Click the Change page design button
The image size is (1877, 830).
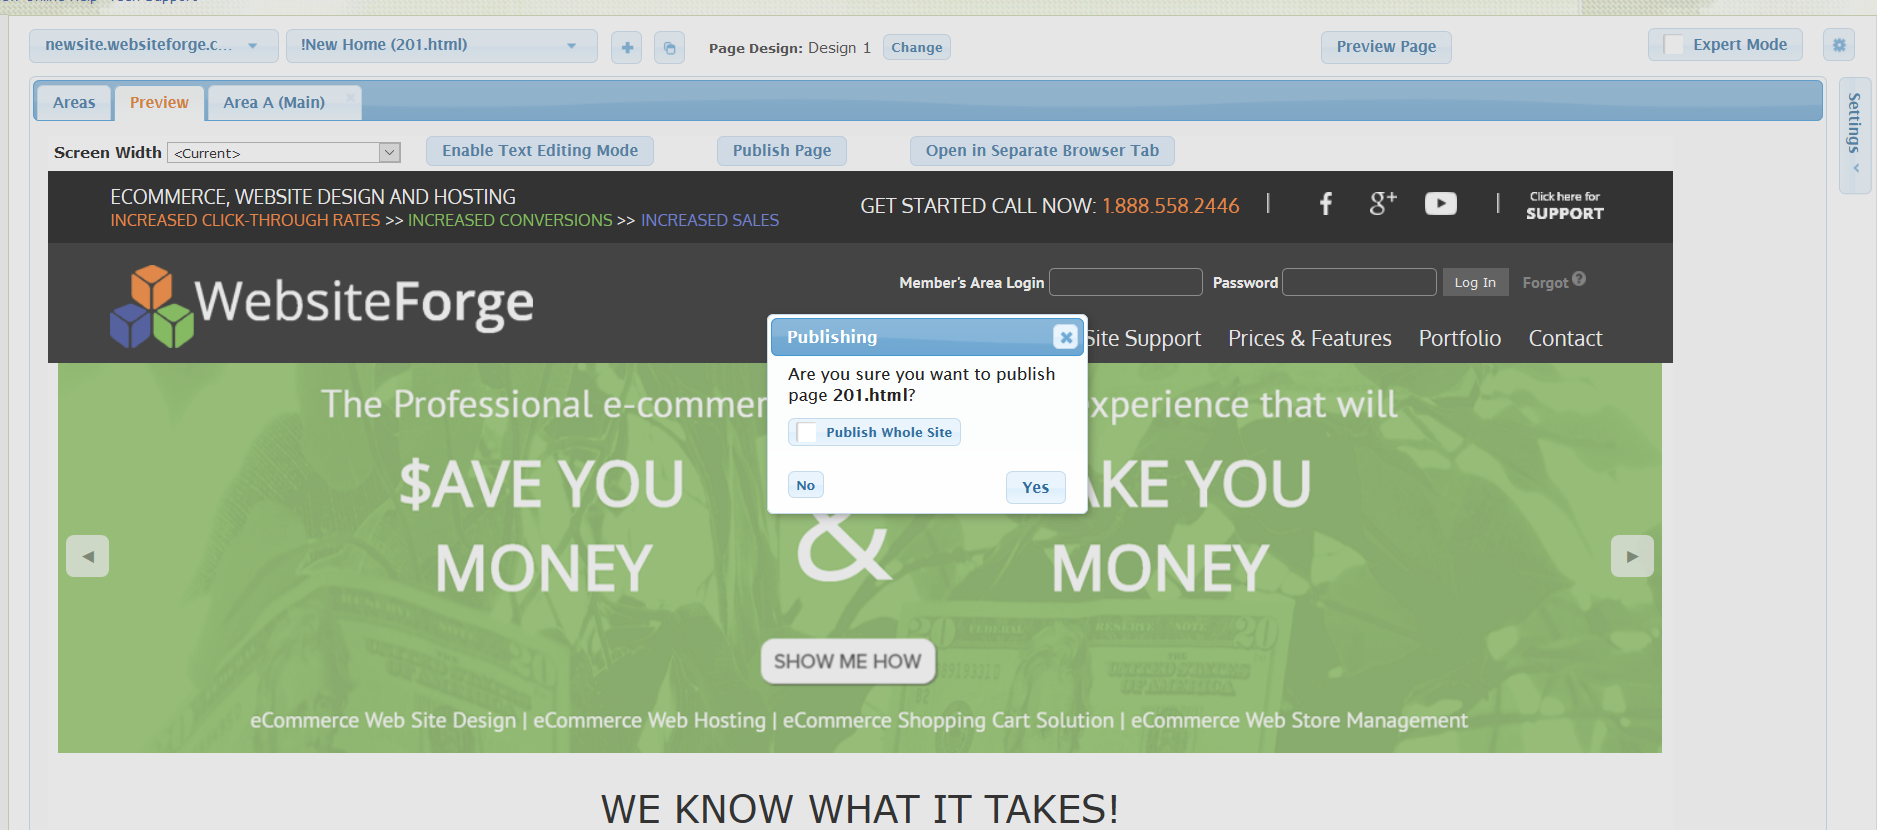[917, 47]
